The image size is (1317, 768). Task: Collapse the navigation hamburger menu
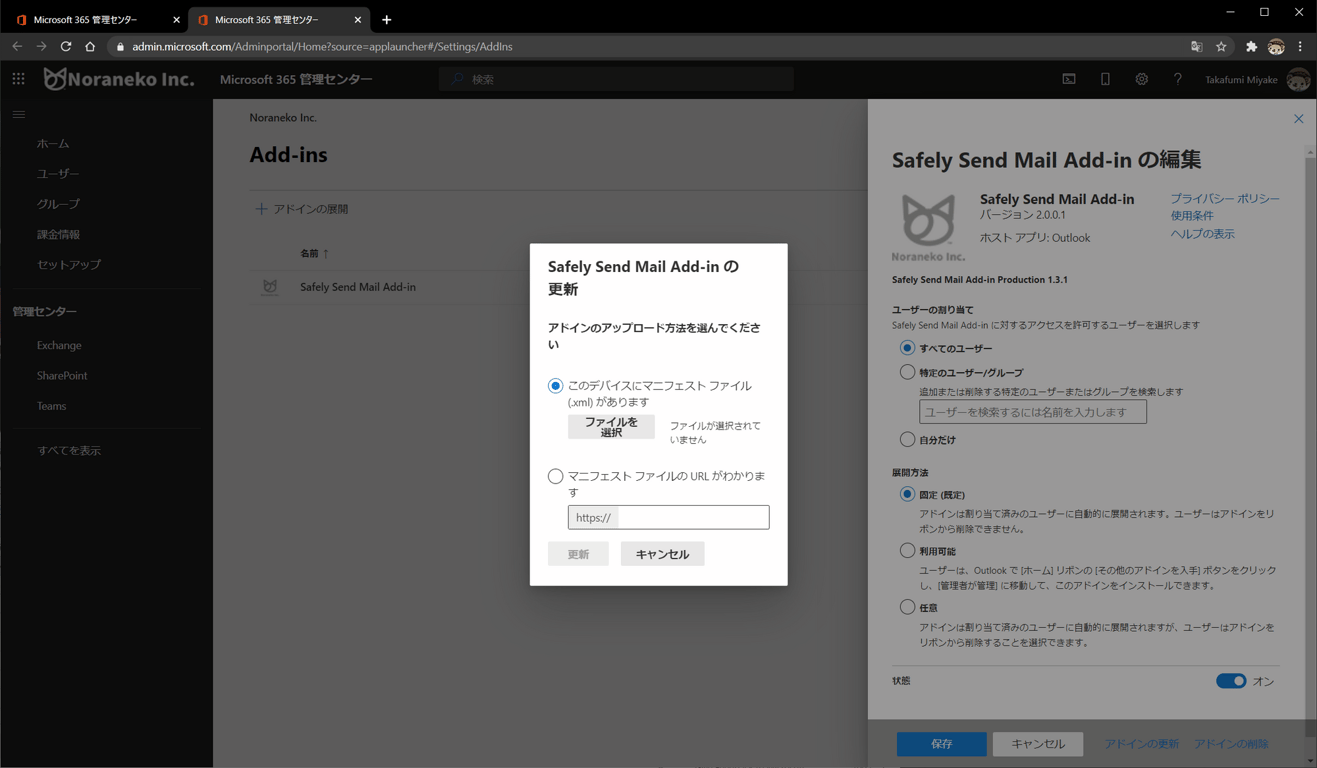[x=19, y=115]
